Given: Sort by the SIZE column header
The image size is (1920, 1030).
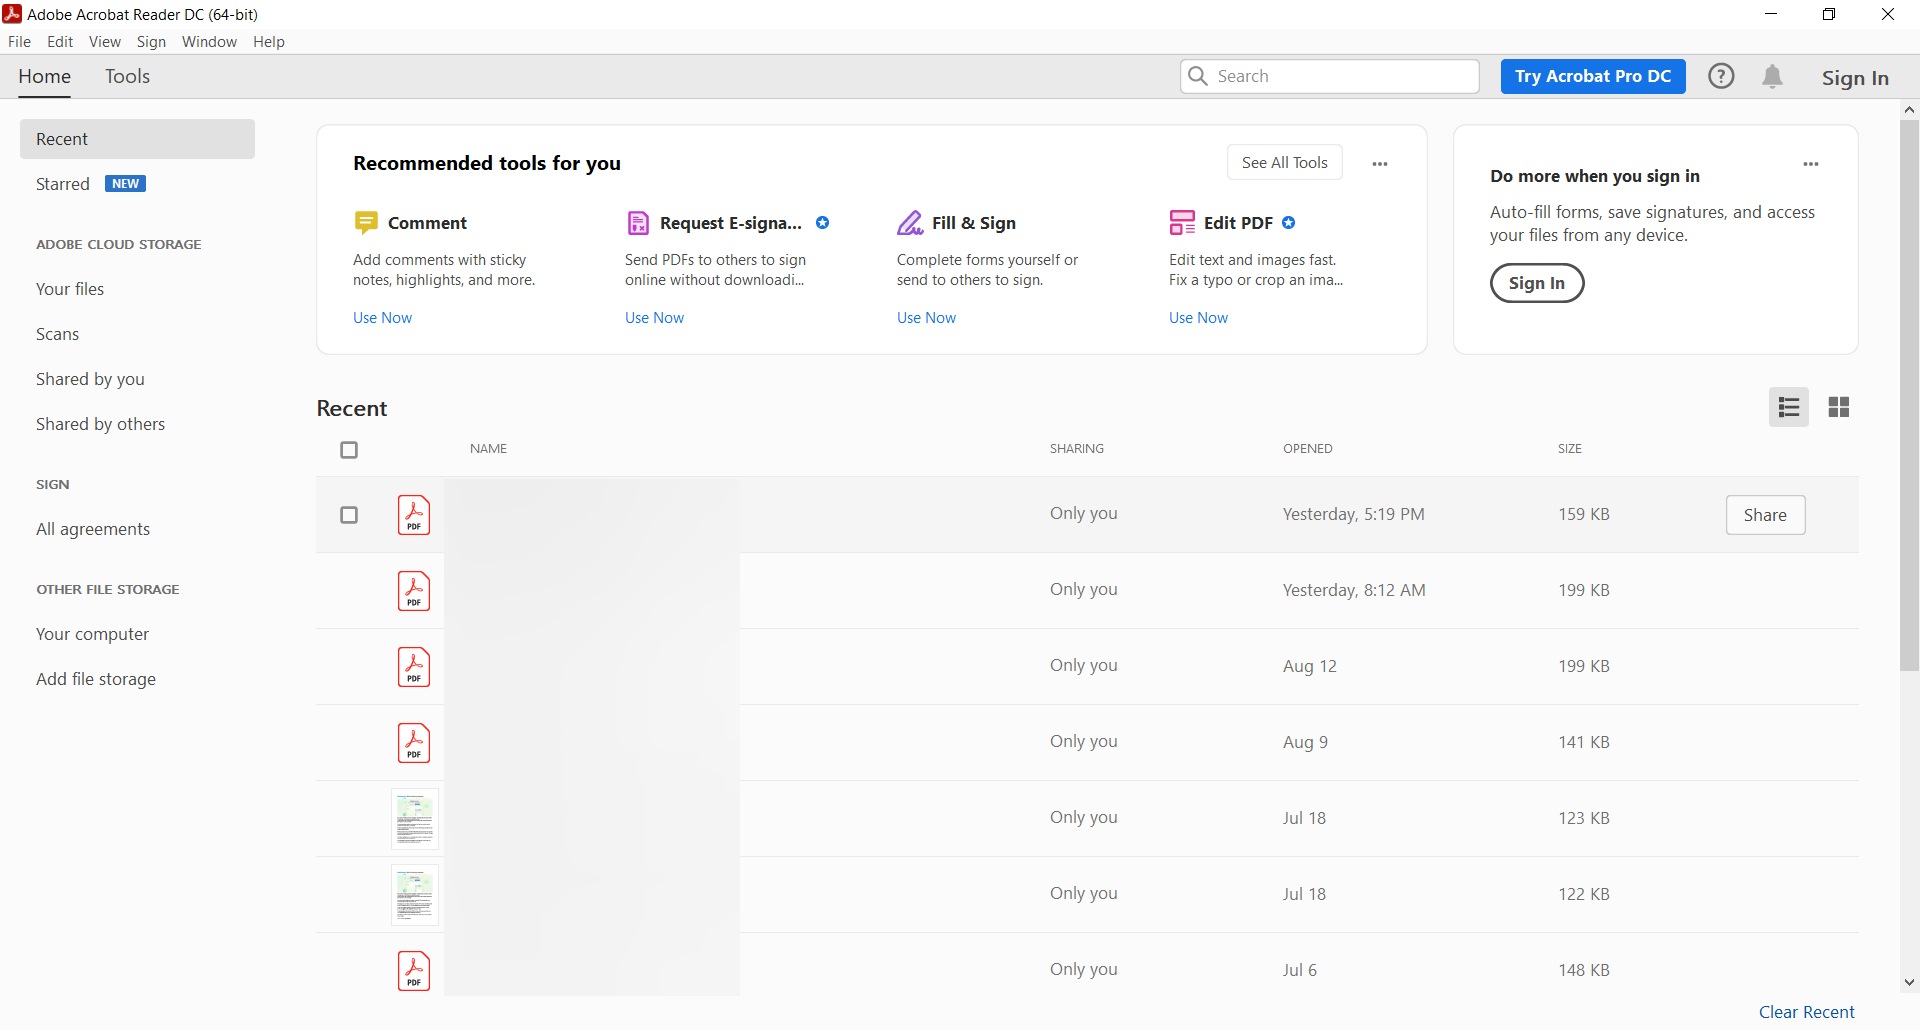Looking at the screenshot, I should coord(1570,449).
